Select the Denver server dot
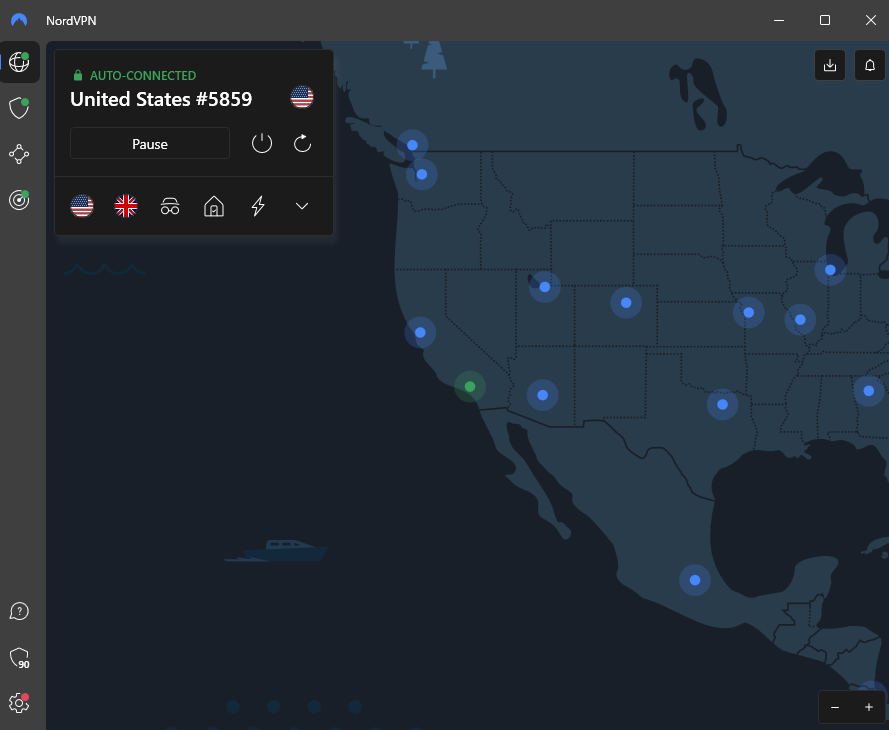The image size is (889, 730). [x=626, y=303]
